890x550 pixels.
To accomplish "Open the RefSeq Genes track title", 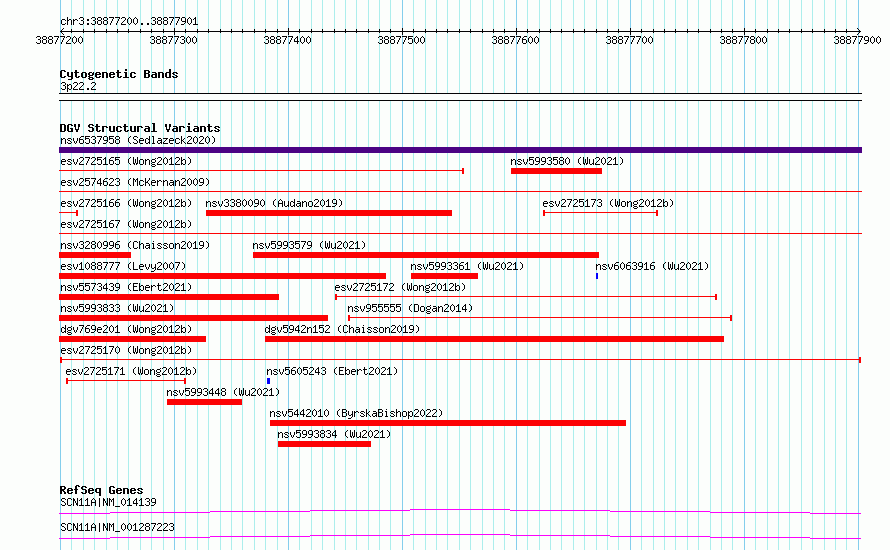I will [x=101, y=490].
